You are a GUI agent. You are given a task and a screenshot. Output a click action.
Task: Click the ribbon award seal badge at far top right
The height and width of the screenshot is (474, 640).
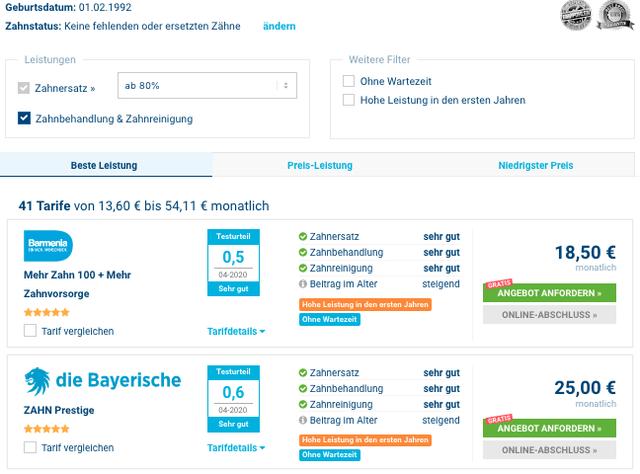[x=616, y=15]
